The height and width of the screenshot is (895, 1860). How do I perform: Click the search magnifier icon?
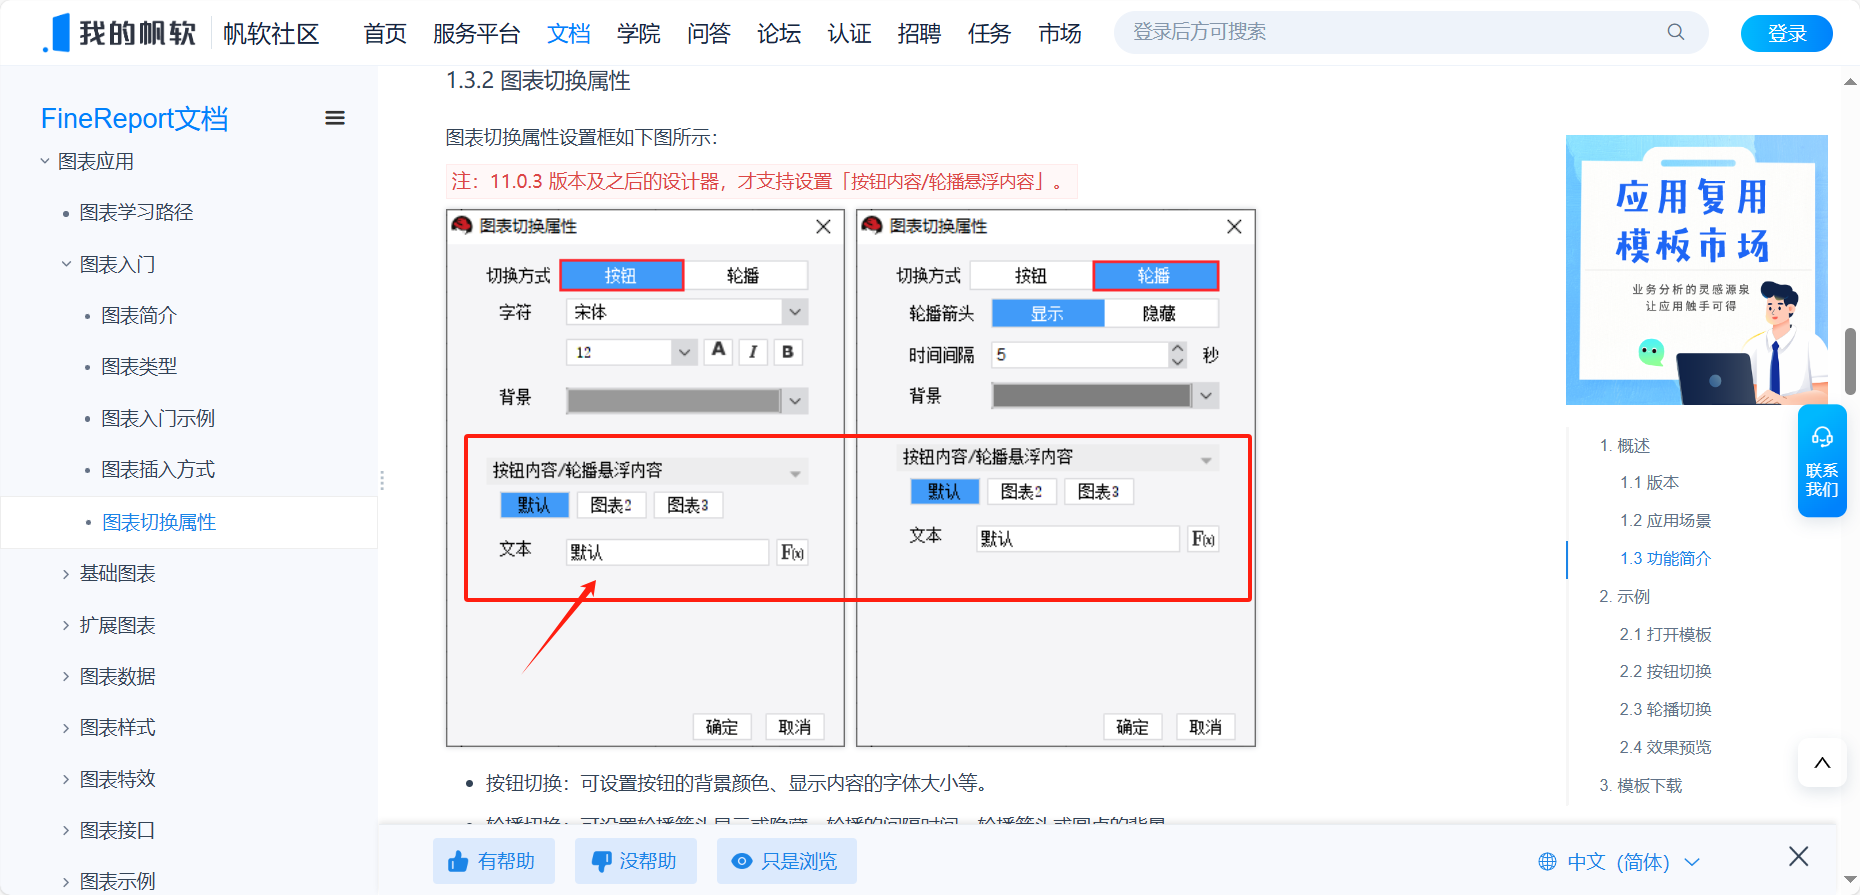1675,32
